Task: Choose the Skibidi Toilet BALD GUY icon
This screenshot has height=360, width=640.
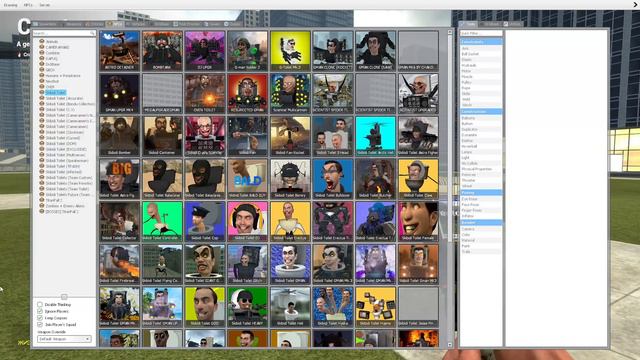Action: [247, 179]
